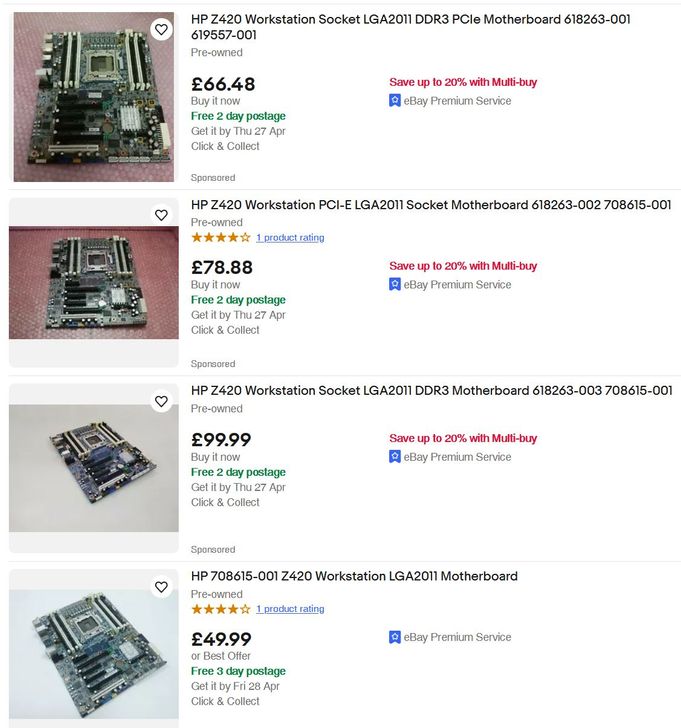
Task: Click 'Save up to 20% with Multi-buy' on the £66.48 listing
Action: 463,82
